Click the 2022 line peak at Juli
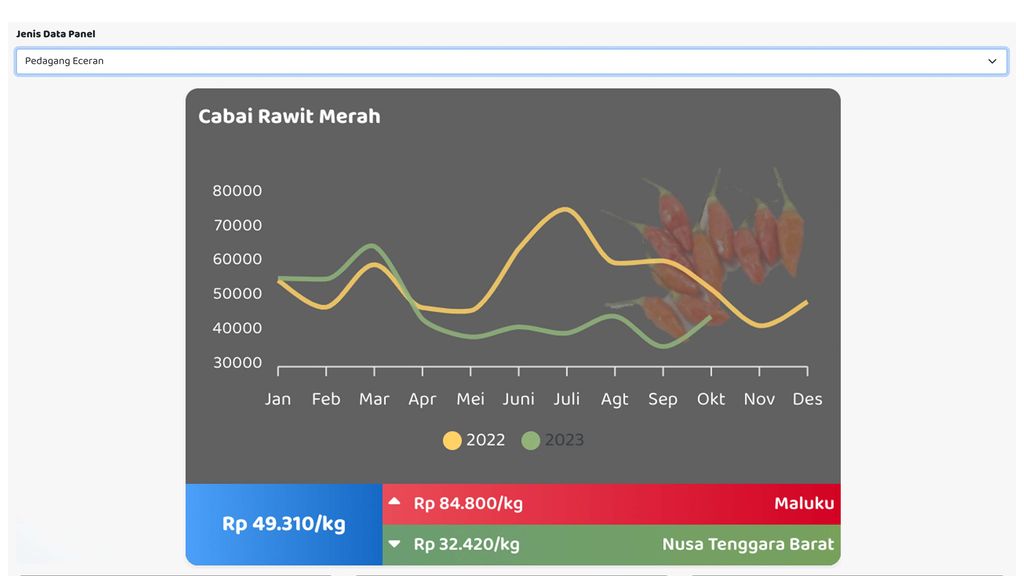The height and width of the screenshot is (576, 1024). (566, 209)
